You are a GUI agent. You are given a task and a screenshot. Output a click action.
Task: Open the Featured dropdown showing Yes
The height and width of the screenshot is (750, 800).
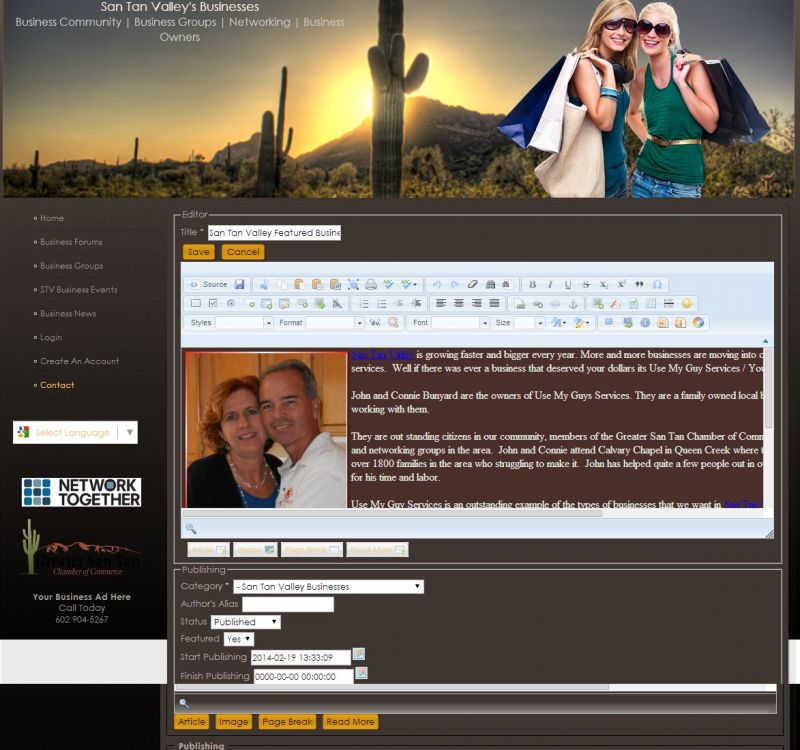pyautogui.click(x=238, y=639)
